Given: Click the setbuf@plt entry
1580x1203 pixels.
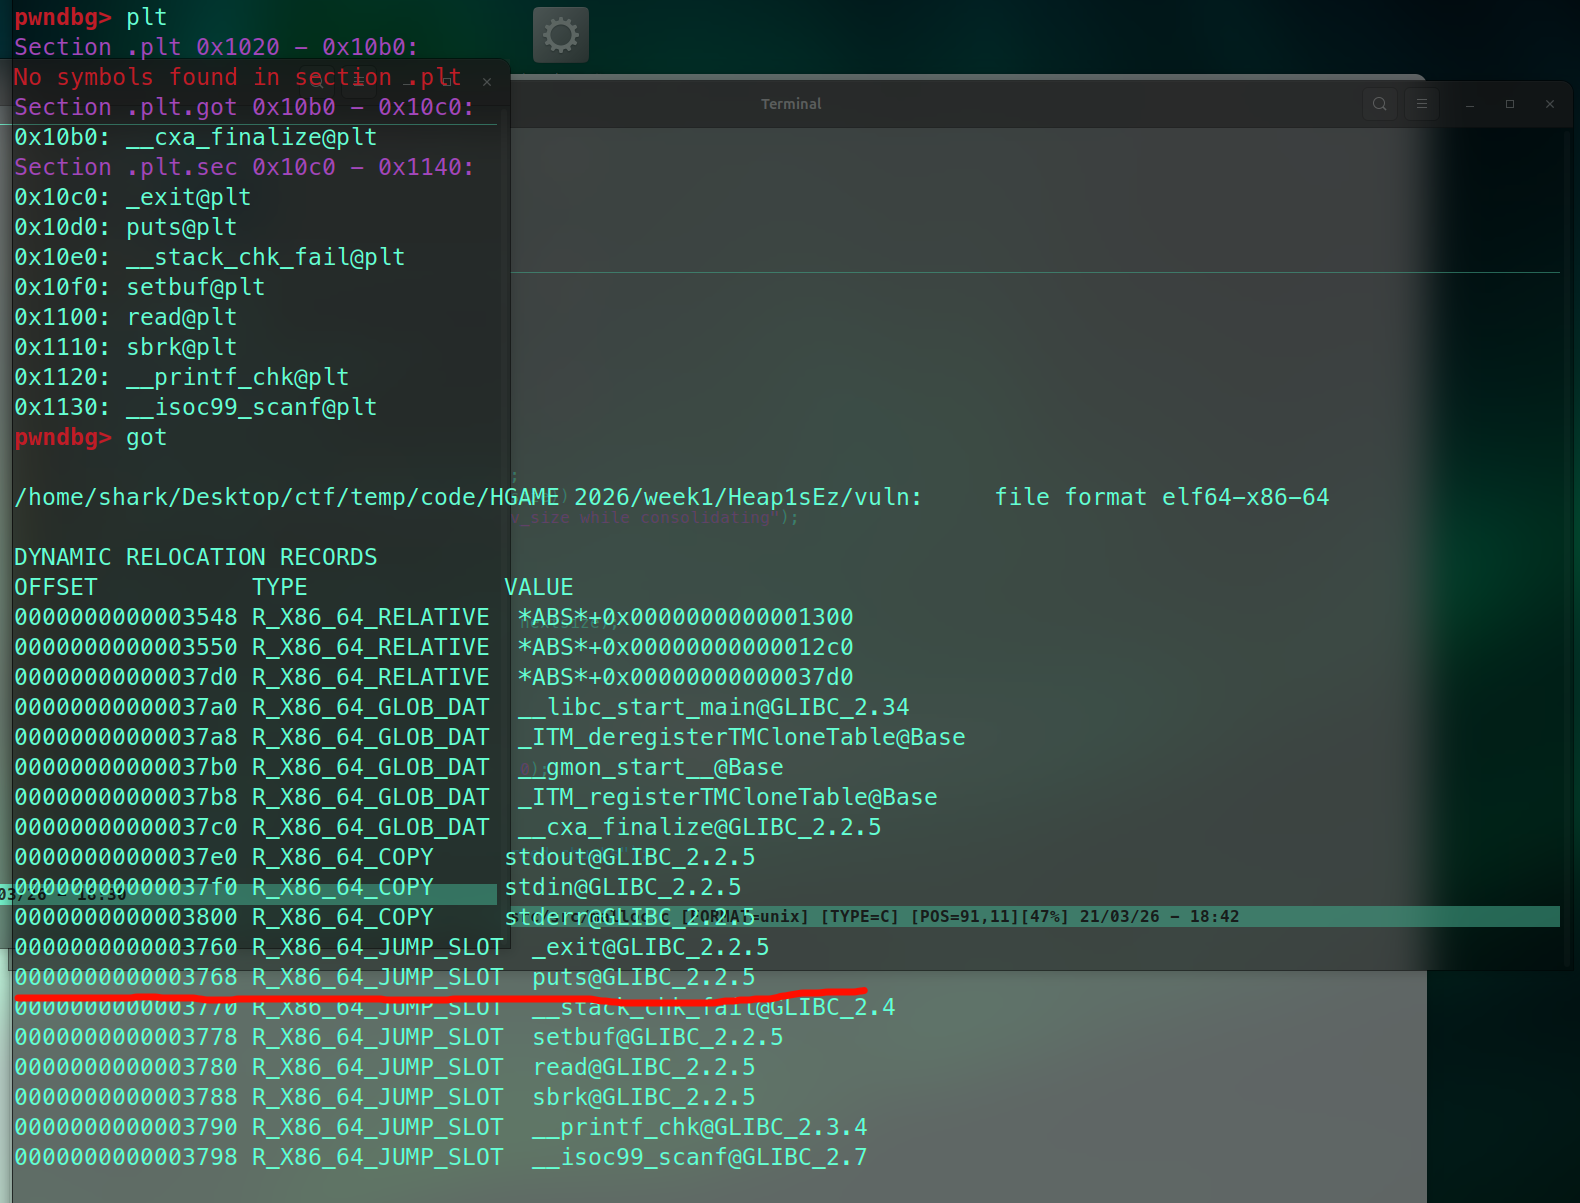Looking at the screenshot, I should click(139, 287).
